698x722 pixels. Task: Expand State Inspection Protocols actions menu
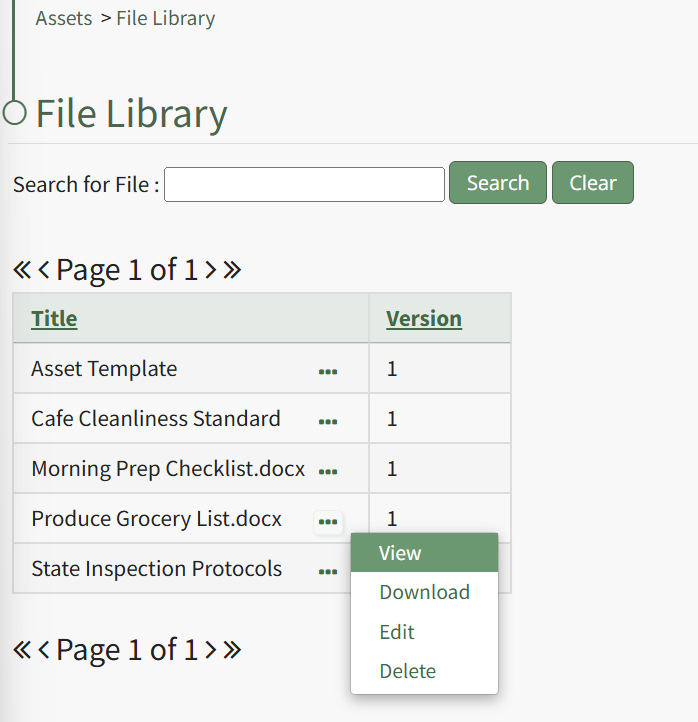(327, 571)
